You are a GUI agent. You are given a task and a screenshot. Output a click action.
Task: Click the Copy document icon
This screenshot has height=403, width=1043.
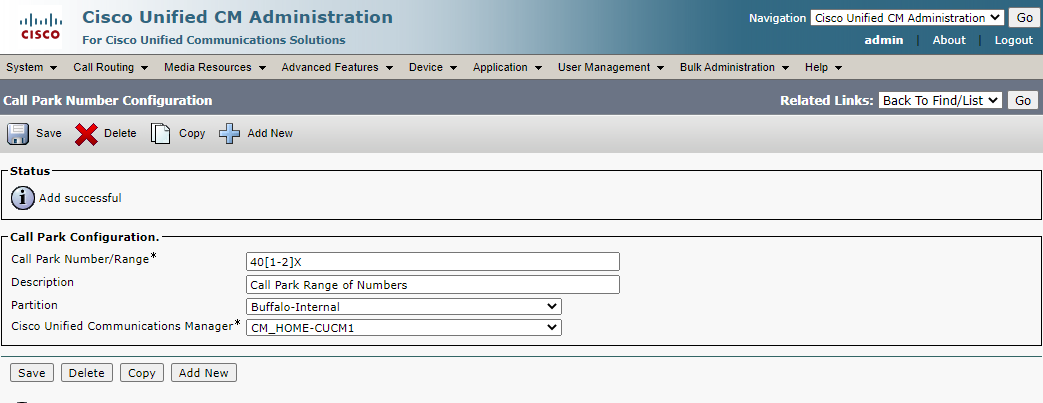[x=161, y=134]
